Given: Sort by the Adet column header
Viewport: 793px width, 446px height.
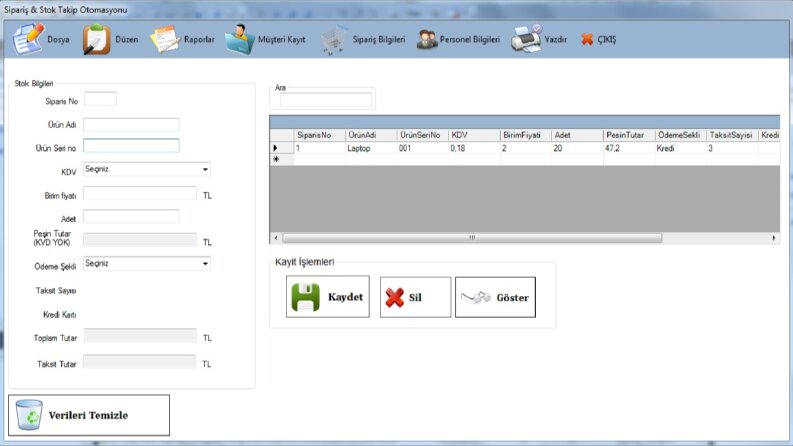Looking at the screenshot, I should 578,135.
